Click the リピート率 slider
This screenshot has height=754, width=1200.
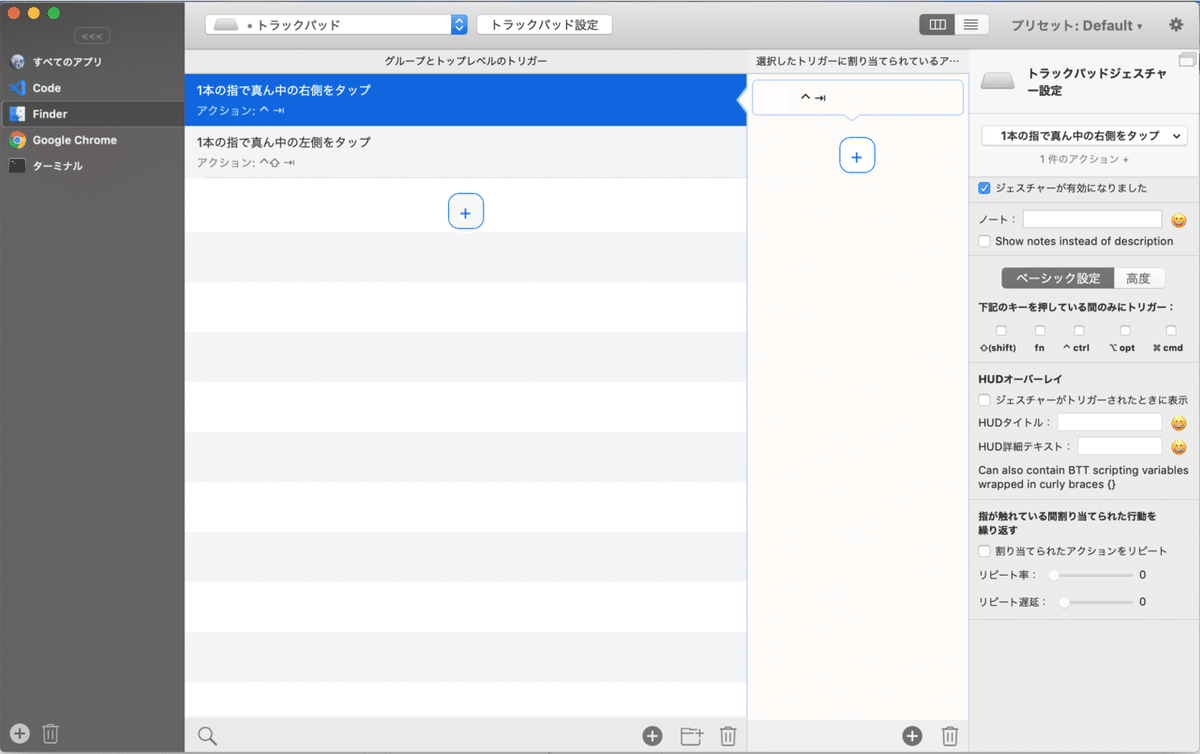point(1090,575)
